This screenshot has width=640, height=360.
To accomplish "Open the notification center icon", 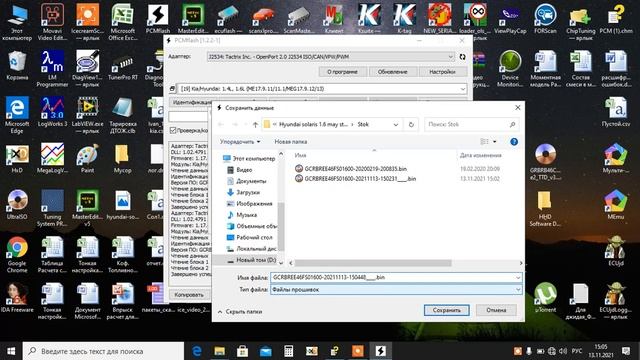I will tap(626, 351).
